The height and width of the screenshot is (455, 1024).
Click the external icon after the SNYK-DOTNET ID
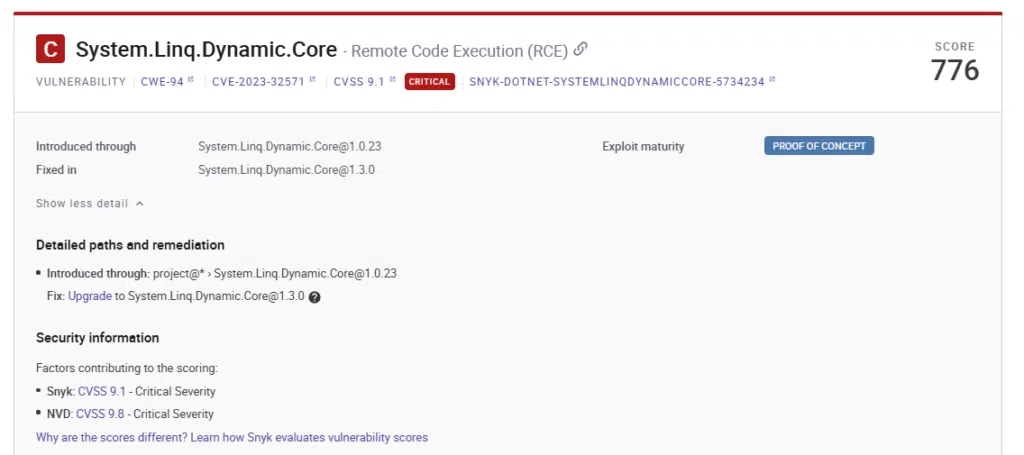click(x=772, y=80)
